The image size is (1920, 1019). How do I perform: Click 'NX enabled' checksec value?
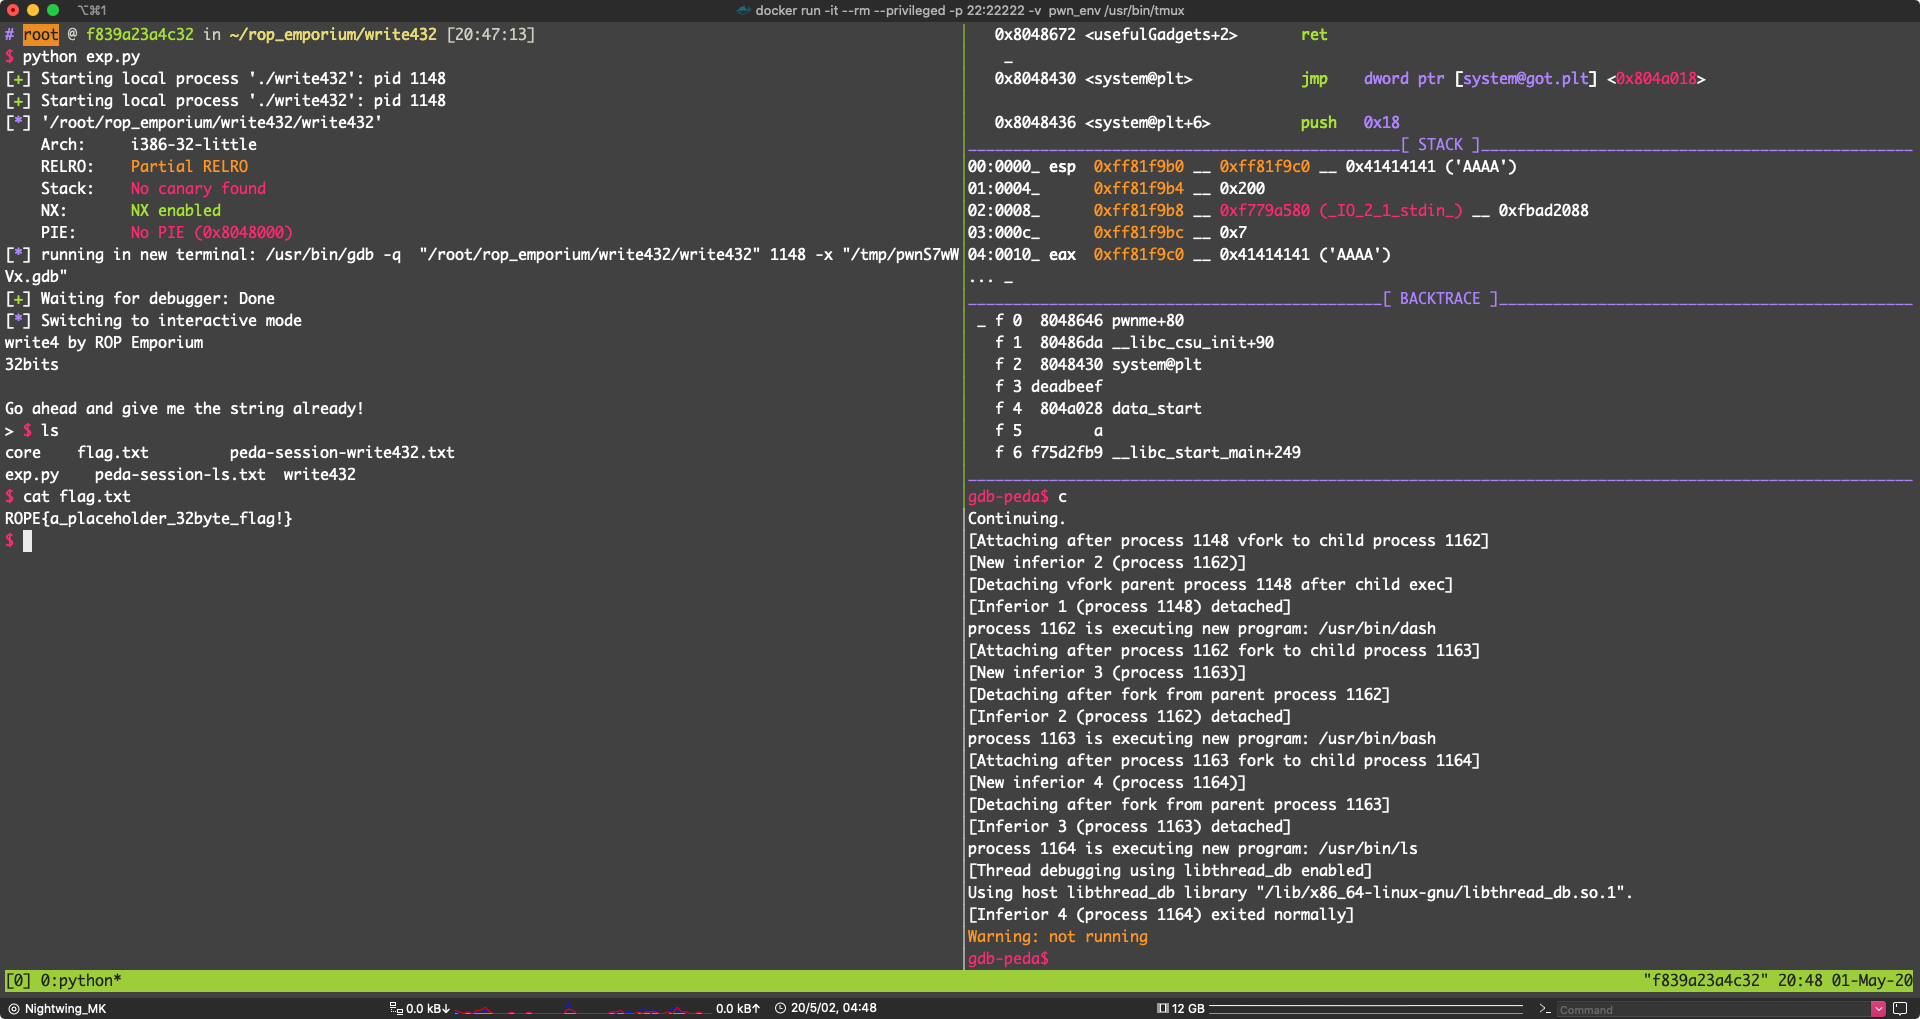(176, 211)
